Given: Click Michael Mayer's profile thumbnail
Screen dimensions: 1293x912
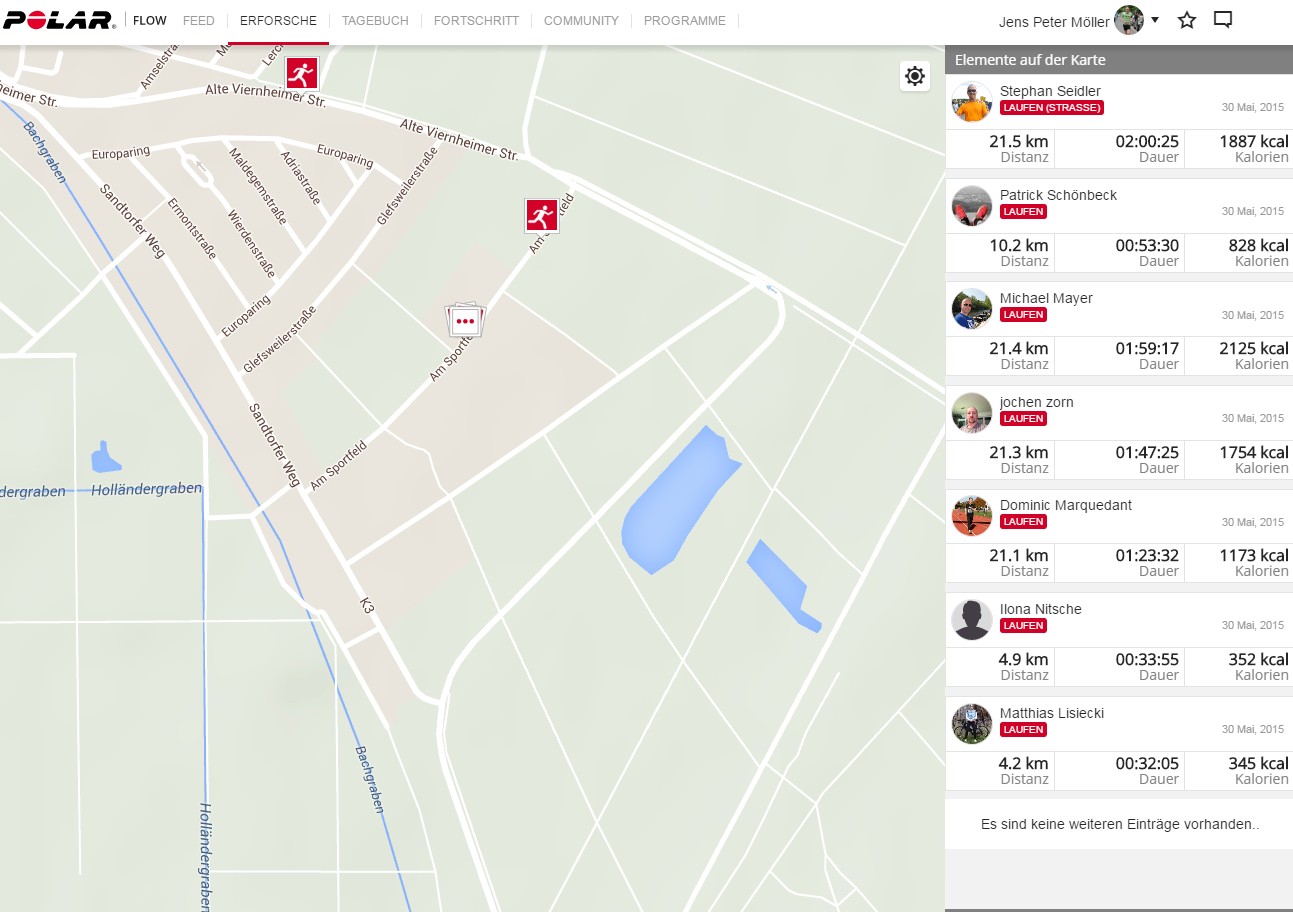Looking at the screenshot, I should point(971,309).
